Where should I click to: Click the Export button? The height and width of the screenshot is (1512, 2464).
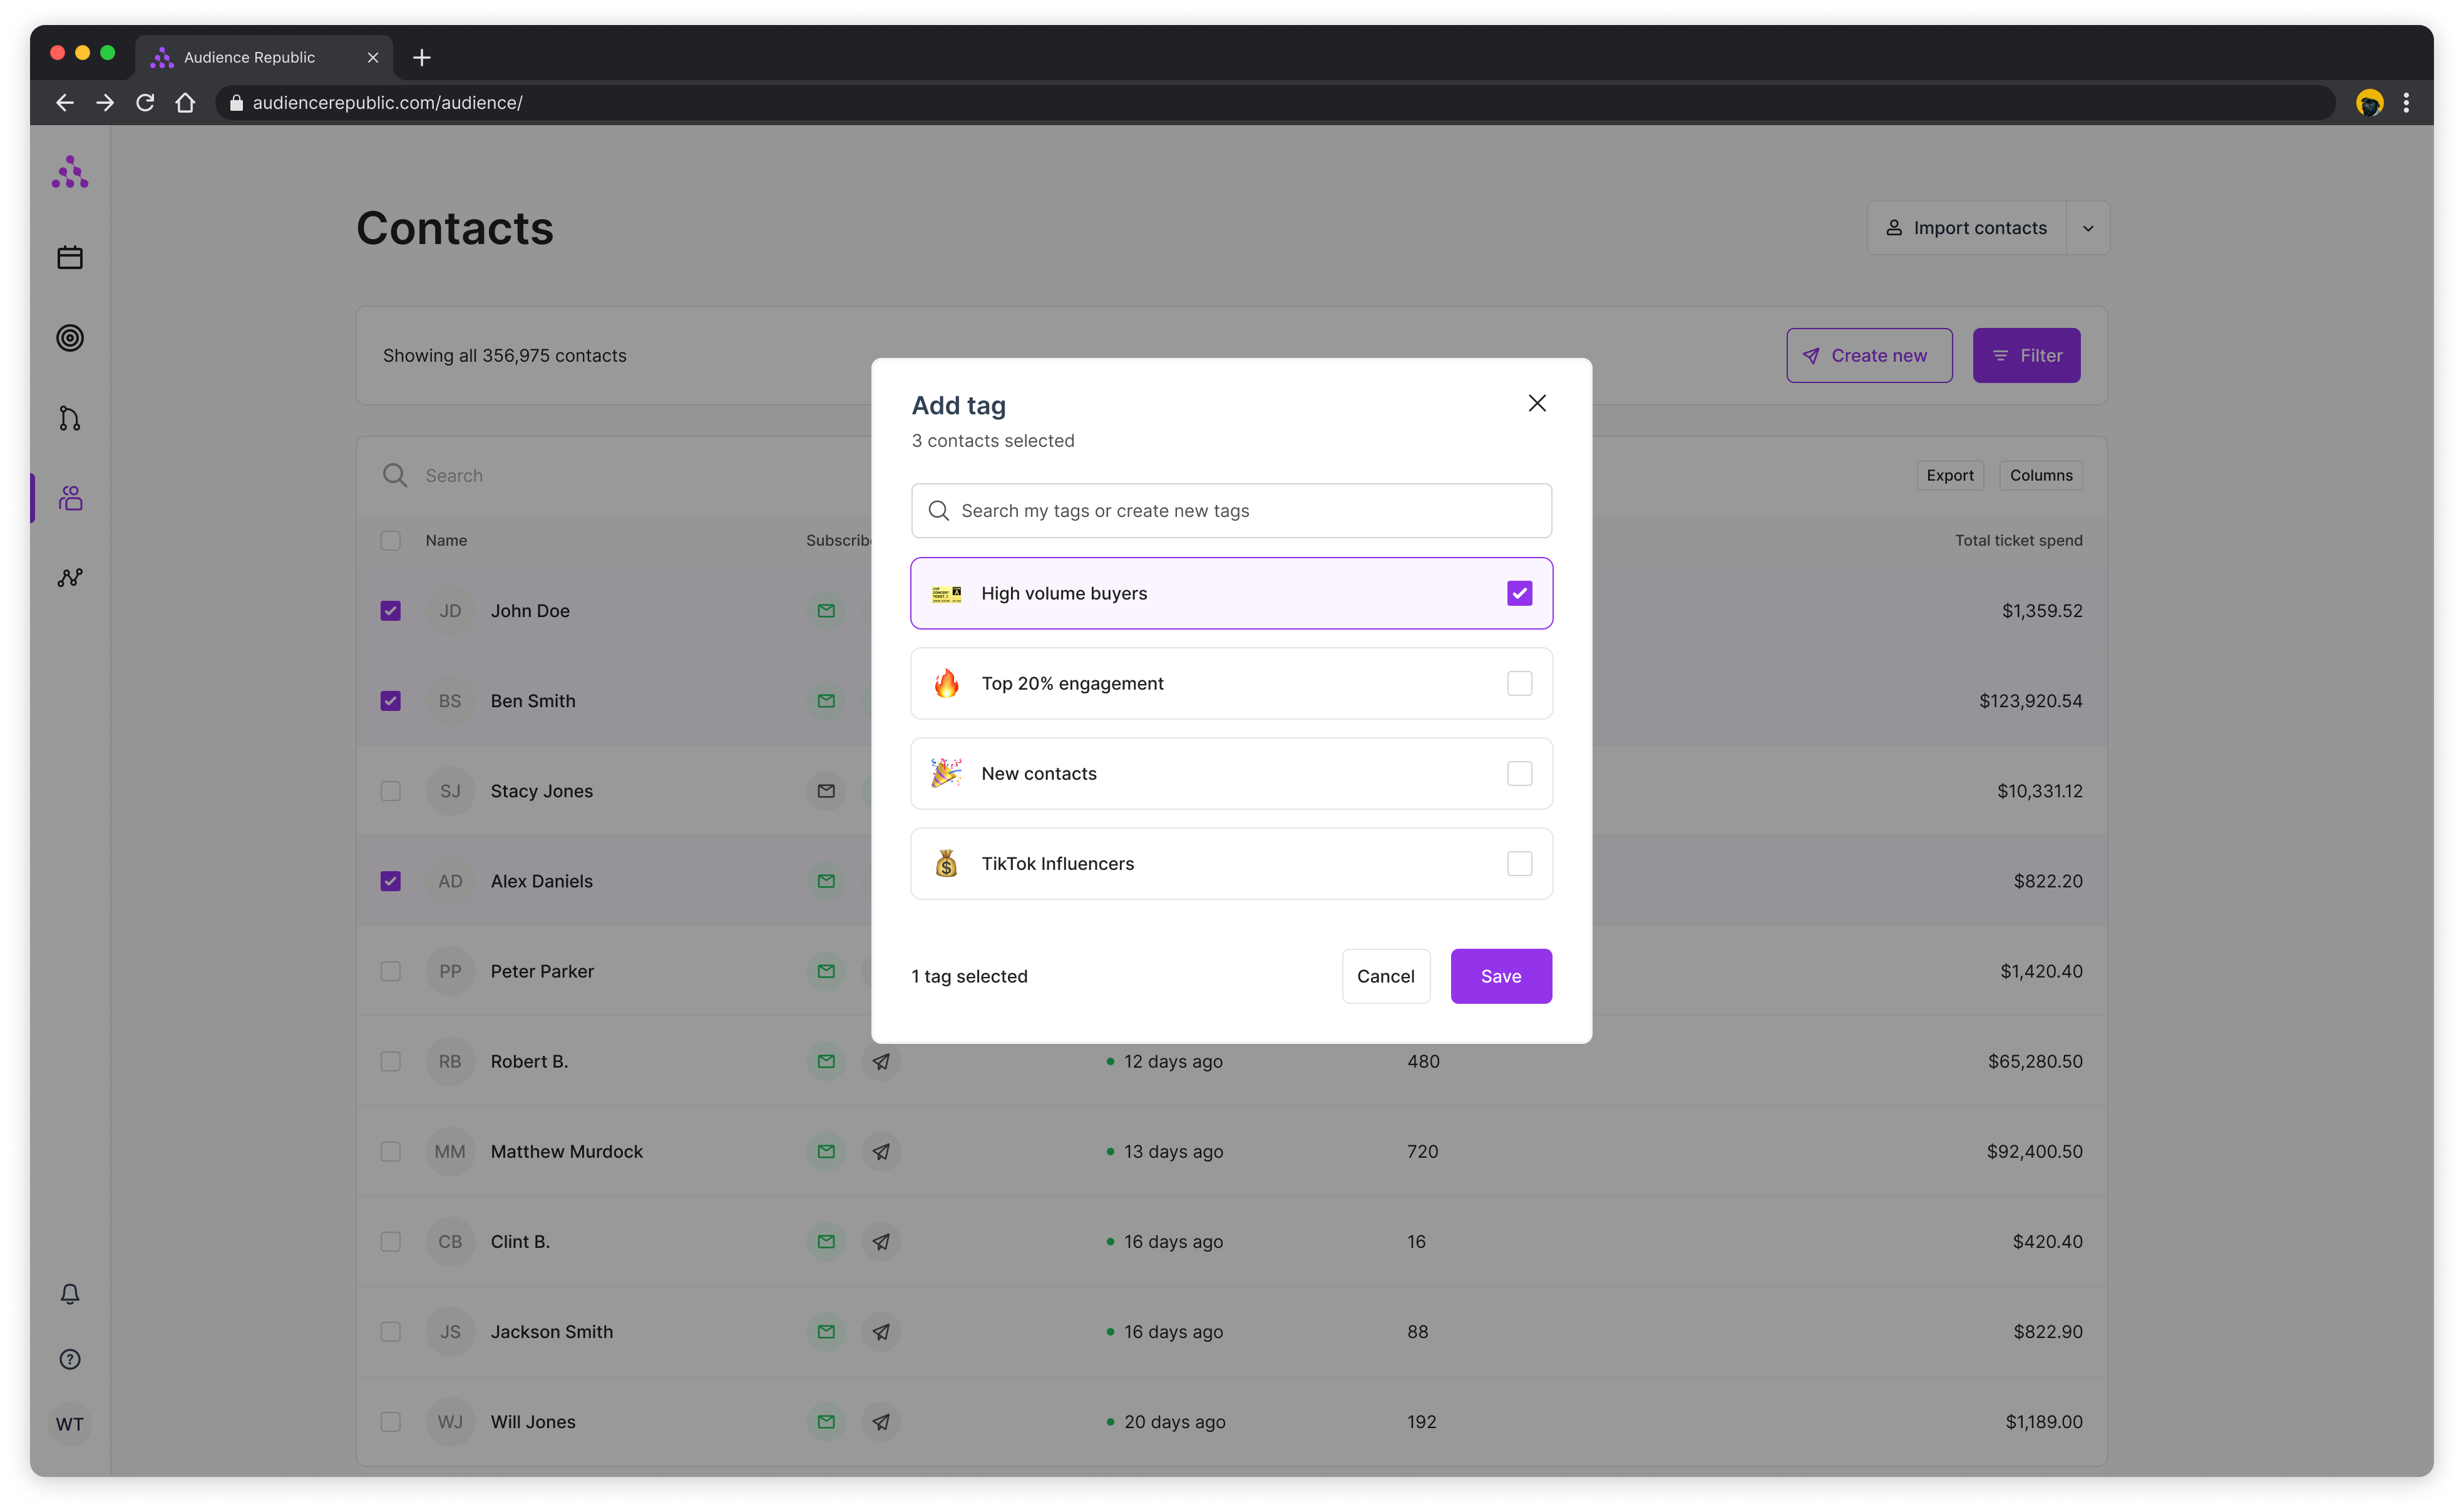pyautogui.click(x=1950, y=475)
